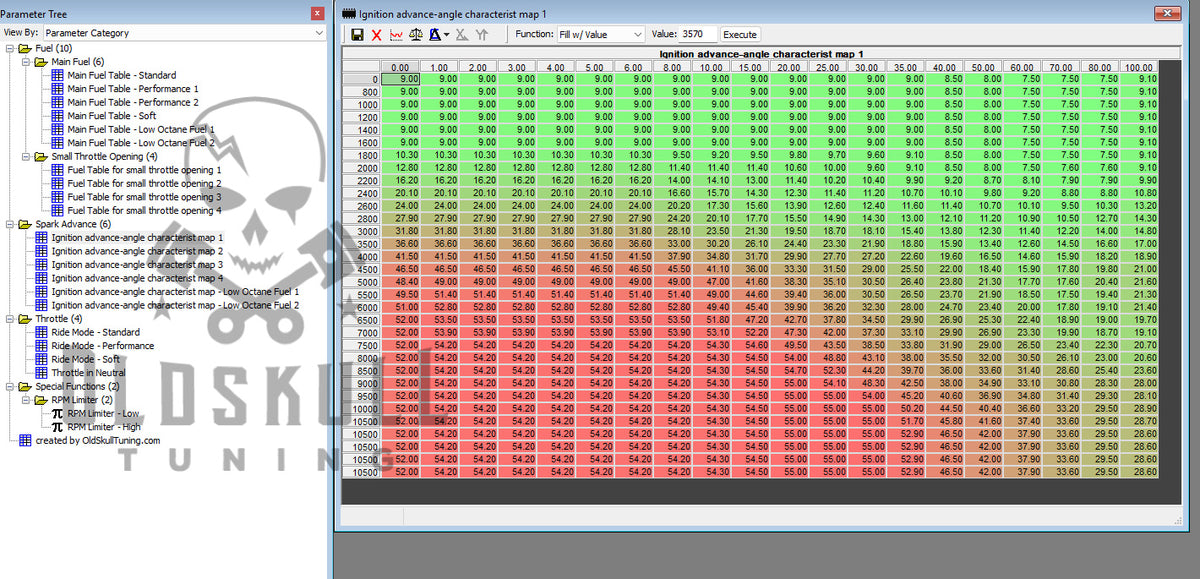Collapse the Fuel (10) tree node
The height and width of the screenshot is (579, 1200).
(x=10, y=48)
